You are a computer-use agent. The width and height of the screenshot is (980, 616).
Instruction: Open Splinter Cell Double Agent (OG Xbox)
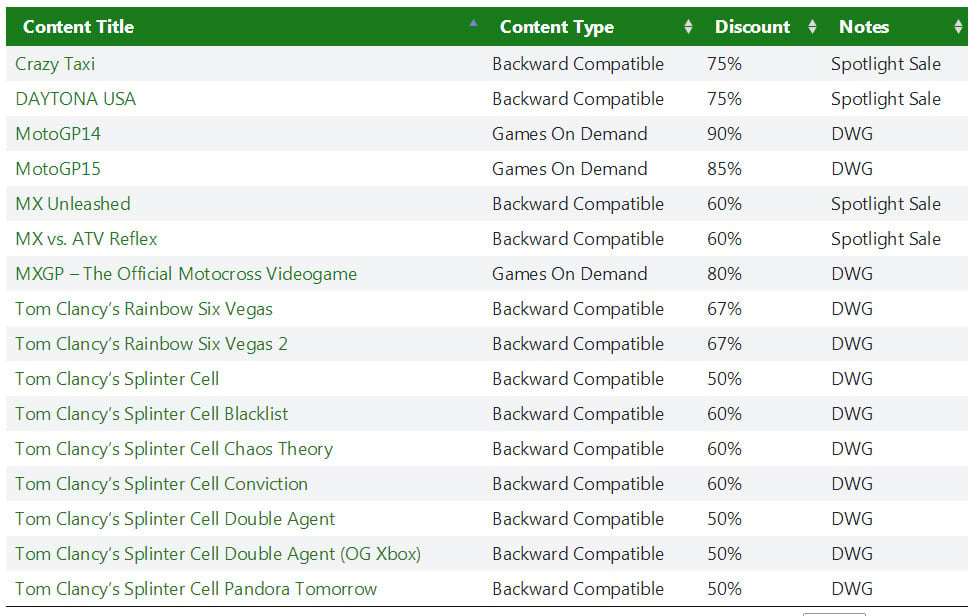(218, 554)
